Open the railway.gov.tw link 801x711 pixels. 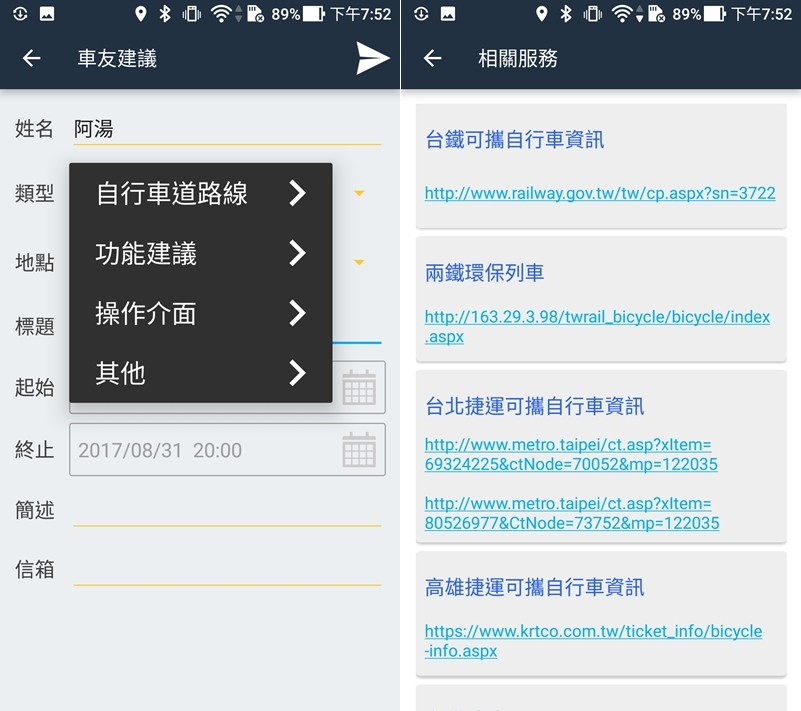[600, 193]
